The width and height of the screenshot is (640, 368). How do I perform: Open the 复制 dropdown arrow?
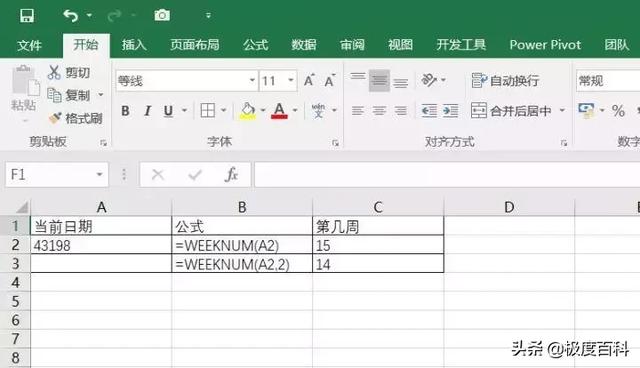pos(100,95)
